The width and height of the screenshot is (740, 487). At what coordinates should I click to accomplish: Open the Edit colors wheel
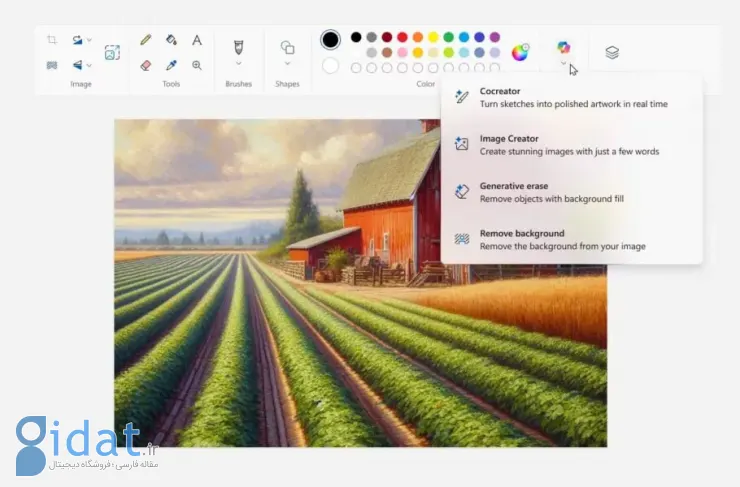click(x=520, y=52)
